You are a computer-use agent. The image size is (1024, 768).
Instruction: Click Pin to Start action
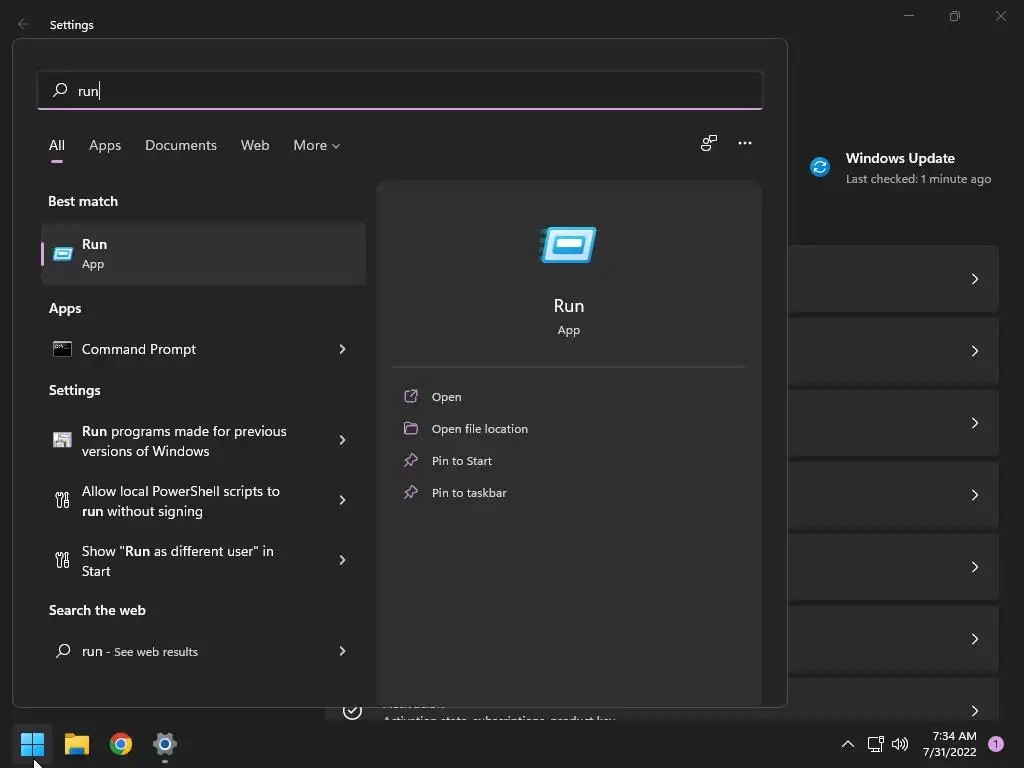[x=462, y=461]
